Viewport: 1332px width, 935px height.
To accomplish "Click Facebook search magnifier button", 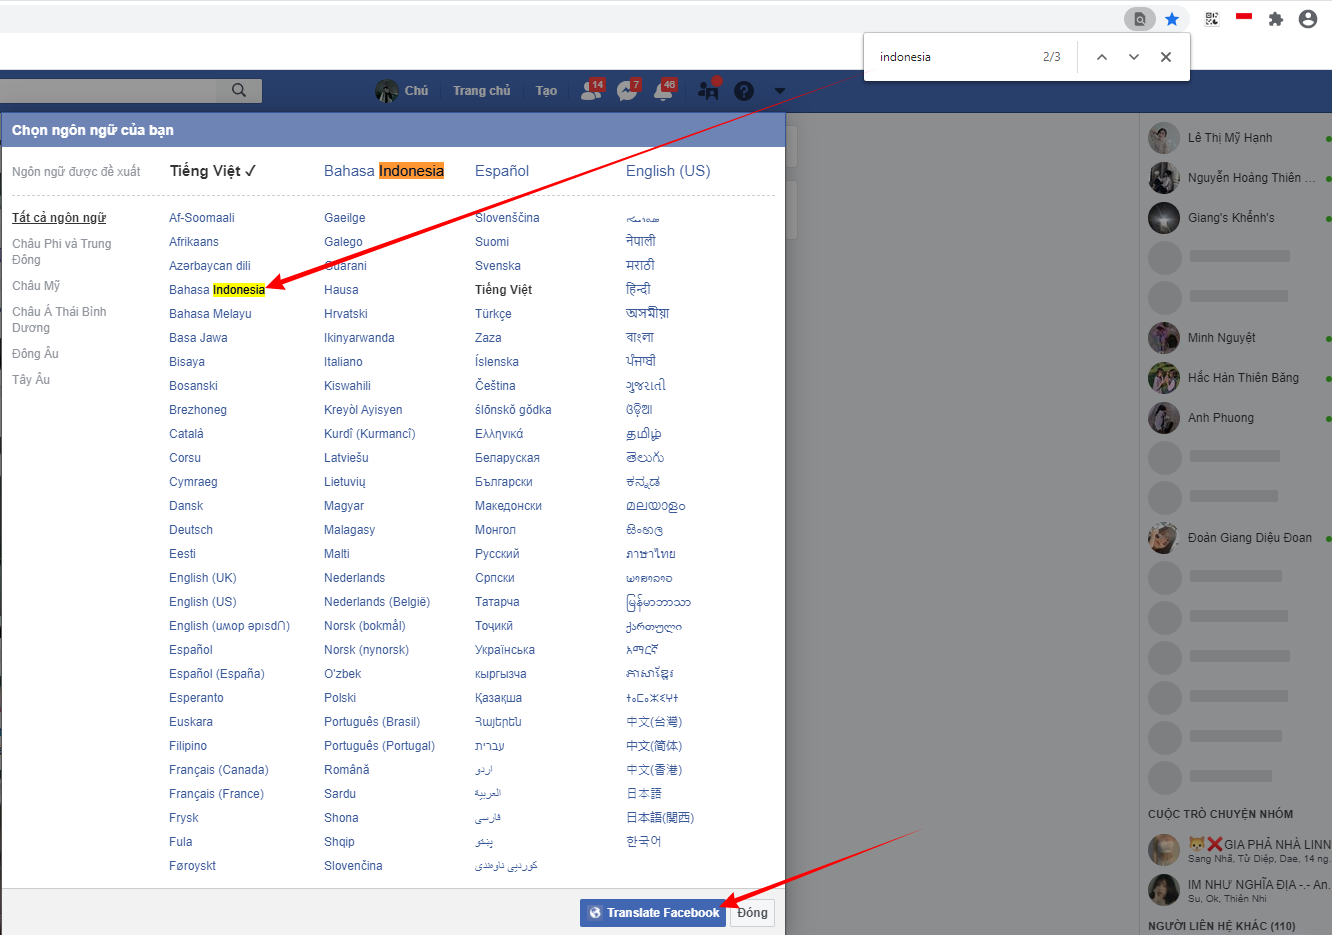I will [x=239, y=91].
